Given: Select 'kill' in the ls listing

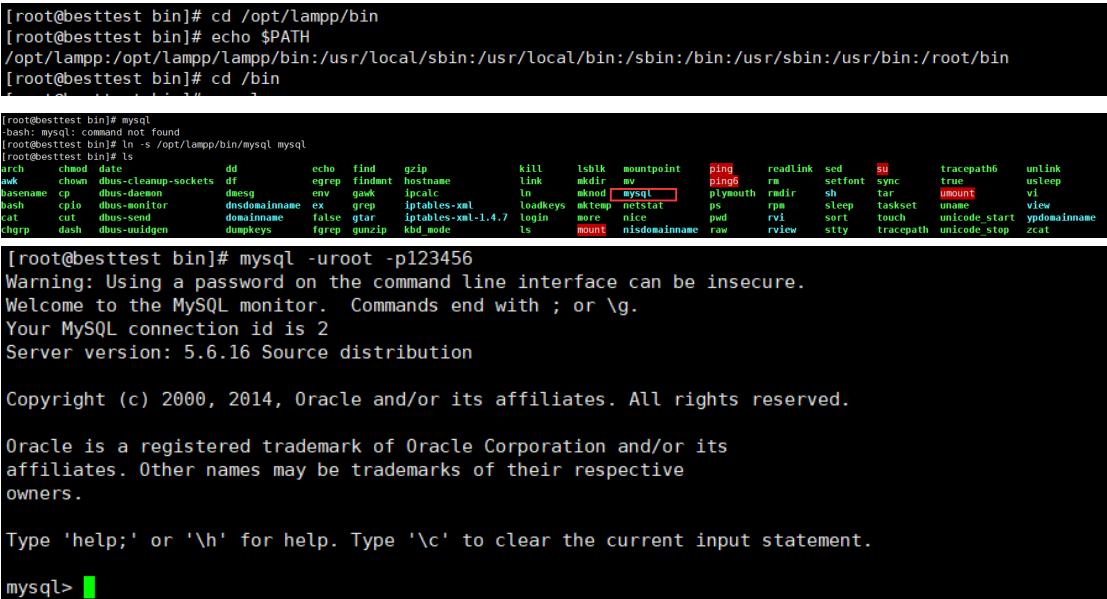Looking at the screenshot, I should [531, 169].
